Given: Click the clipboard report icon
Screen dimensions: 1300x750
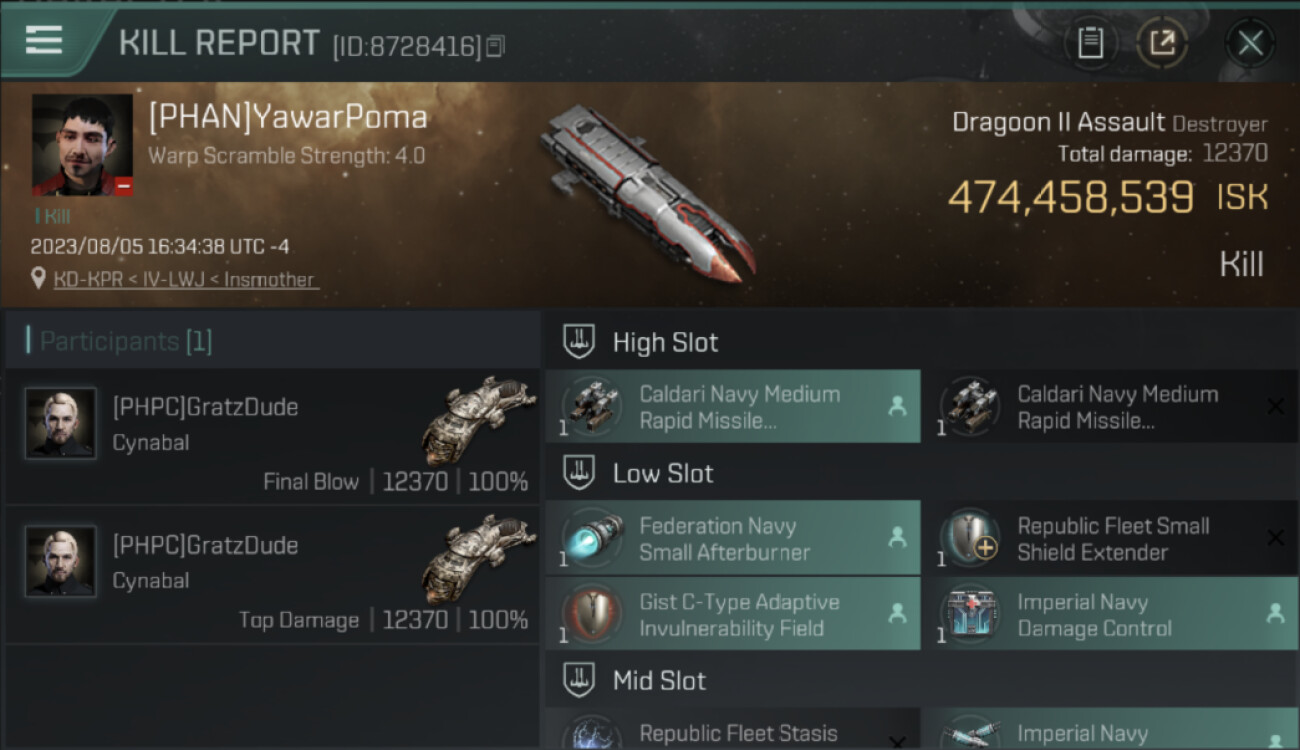Looking at the screenshot, I should tap(1090, 42).
